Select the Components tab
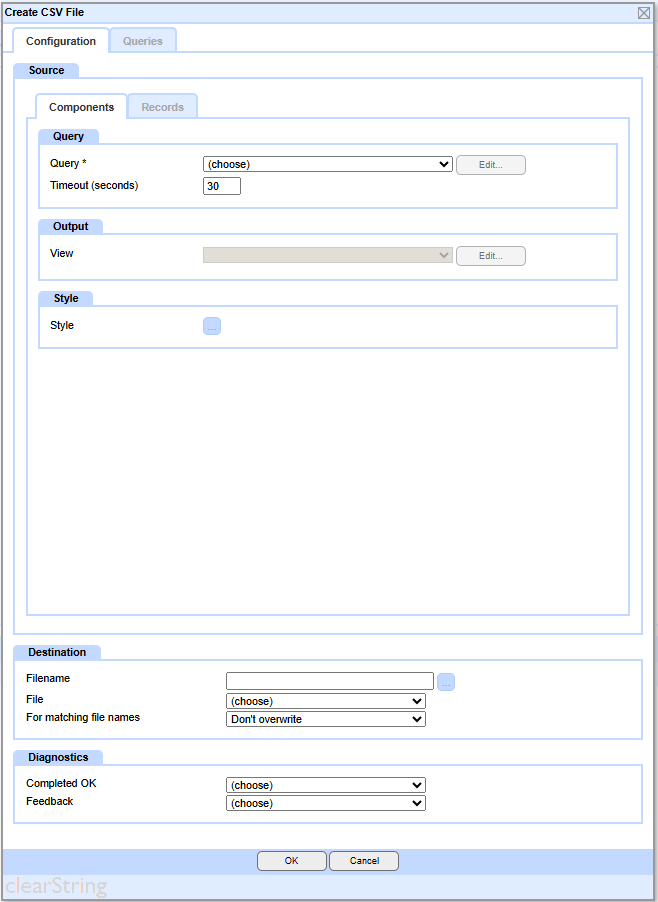Viewport: 658px width, 902px height. click(81, 107)
